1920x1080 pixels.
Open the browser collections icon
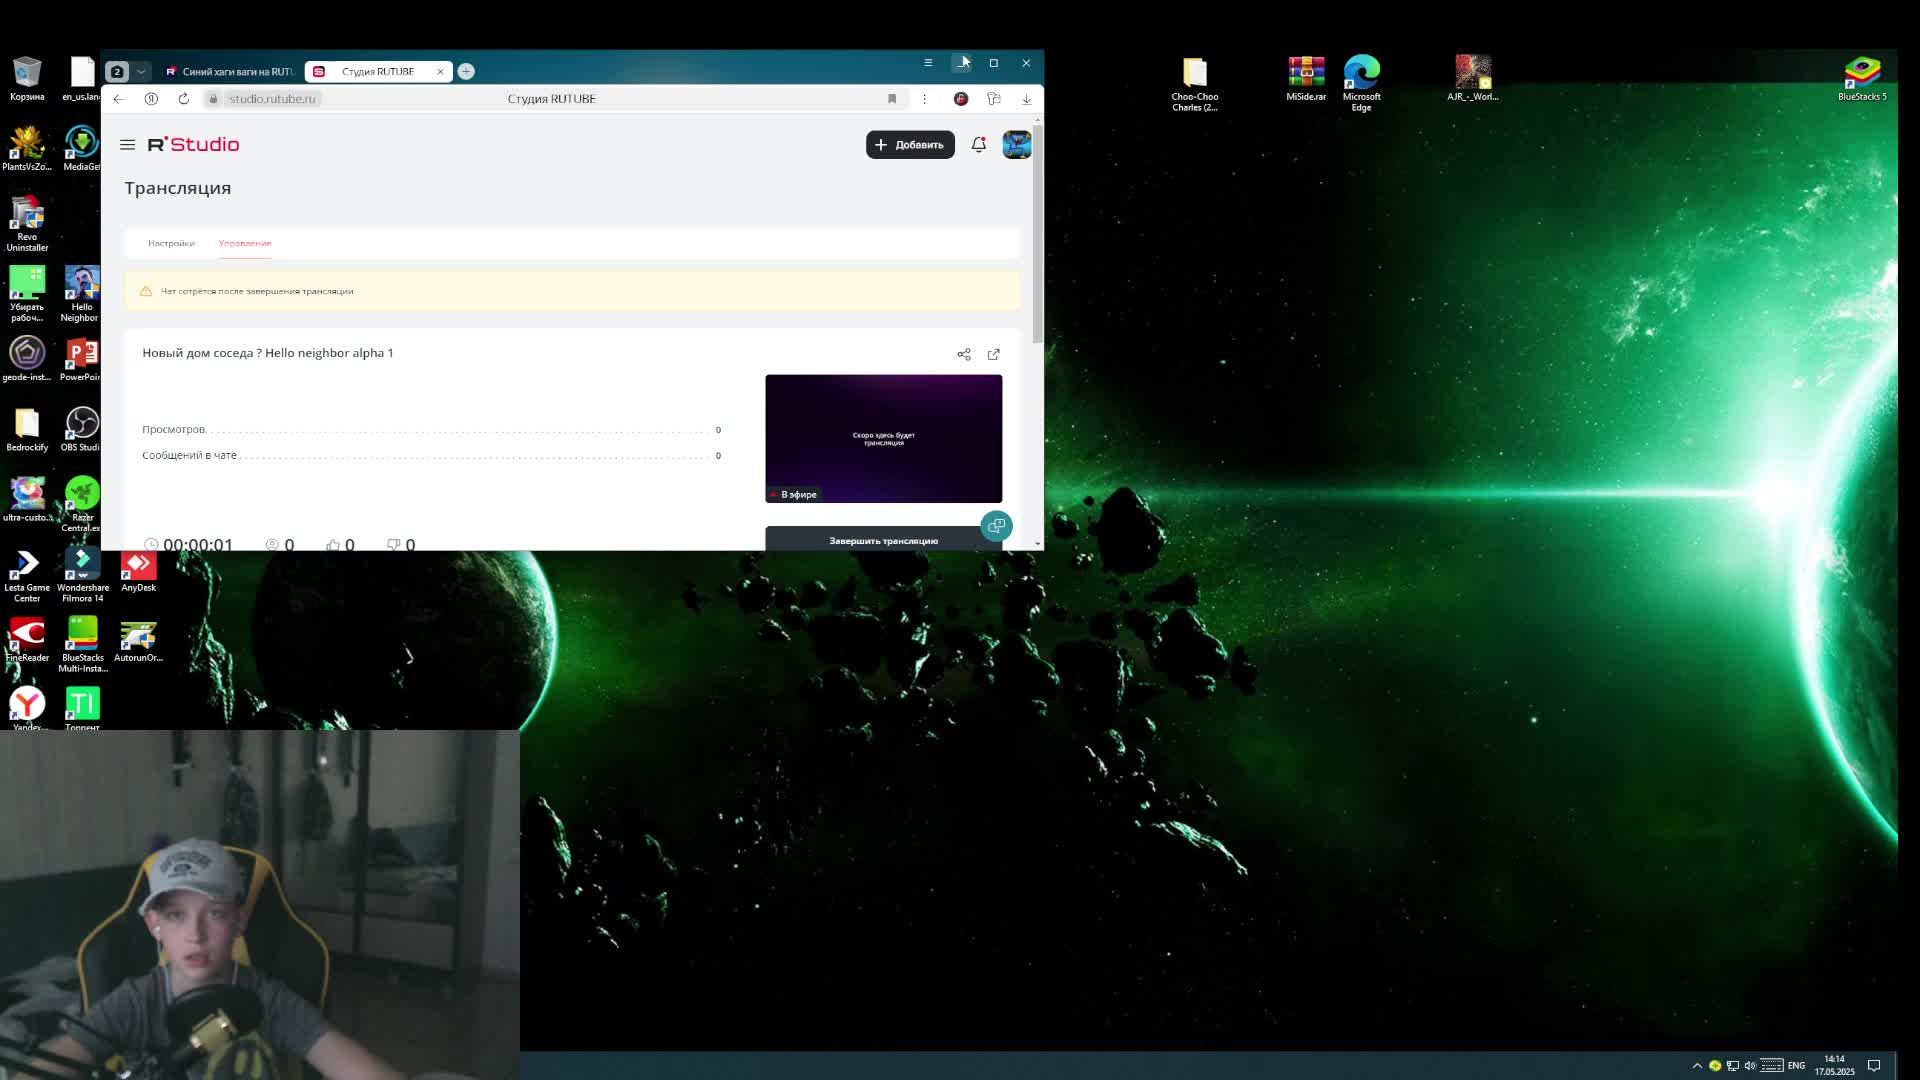(x=994, y=99)
